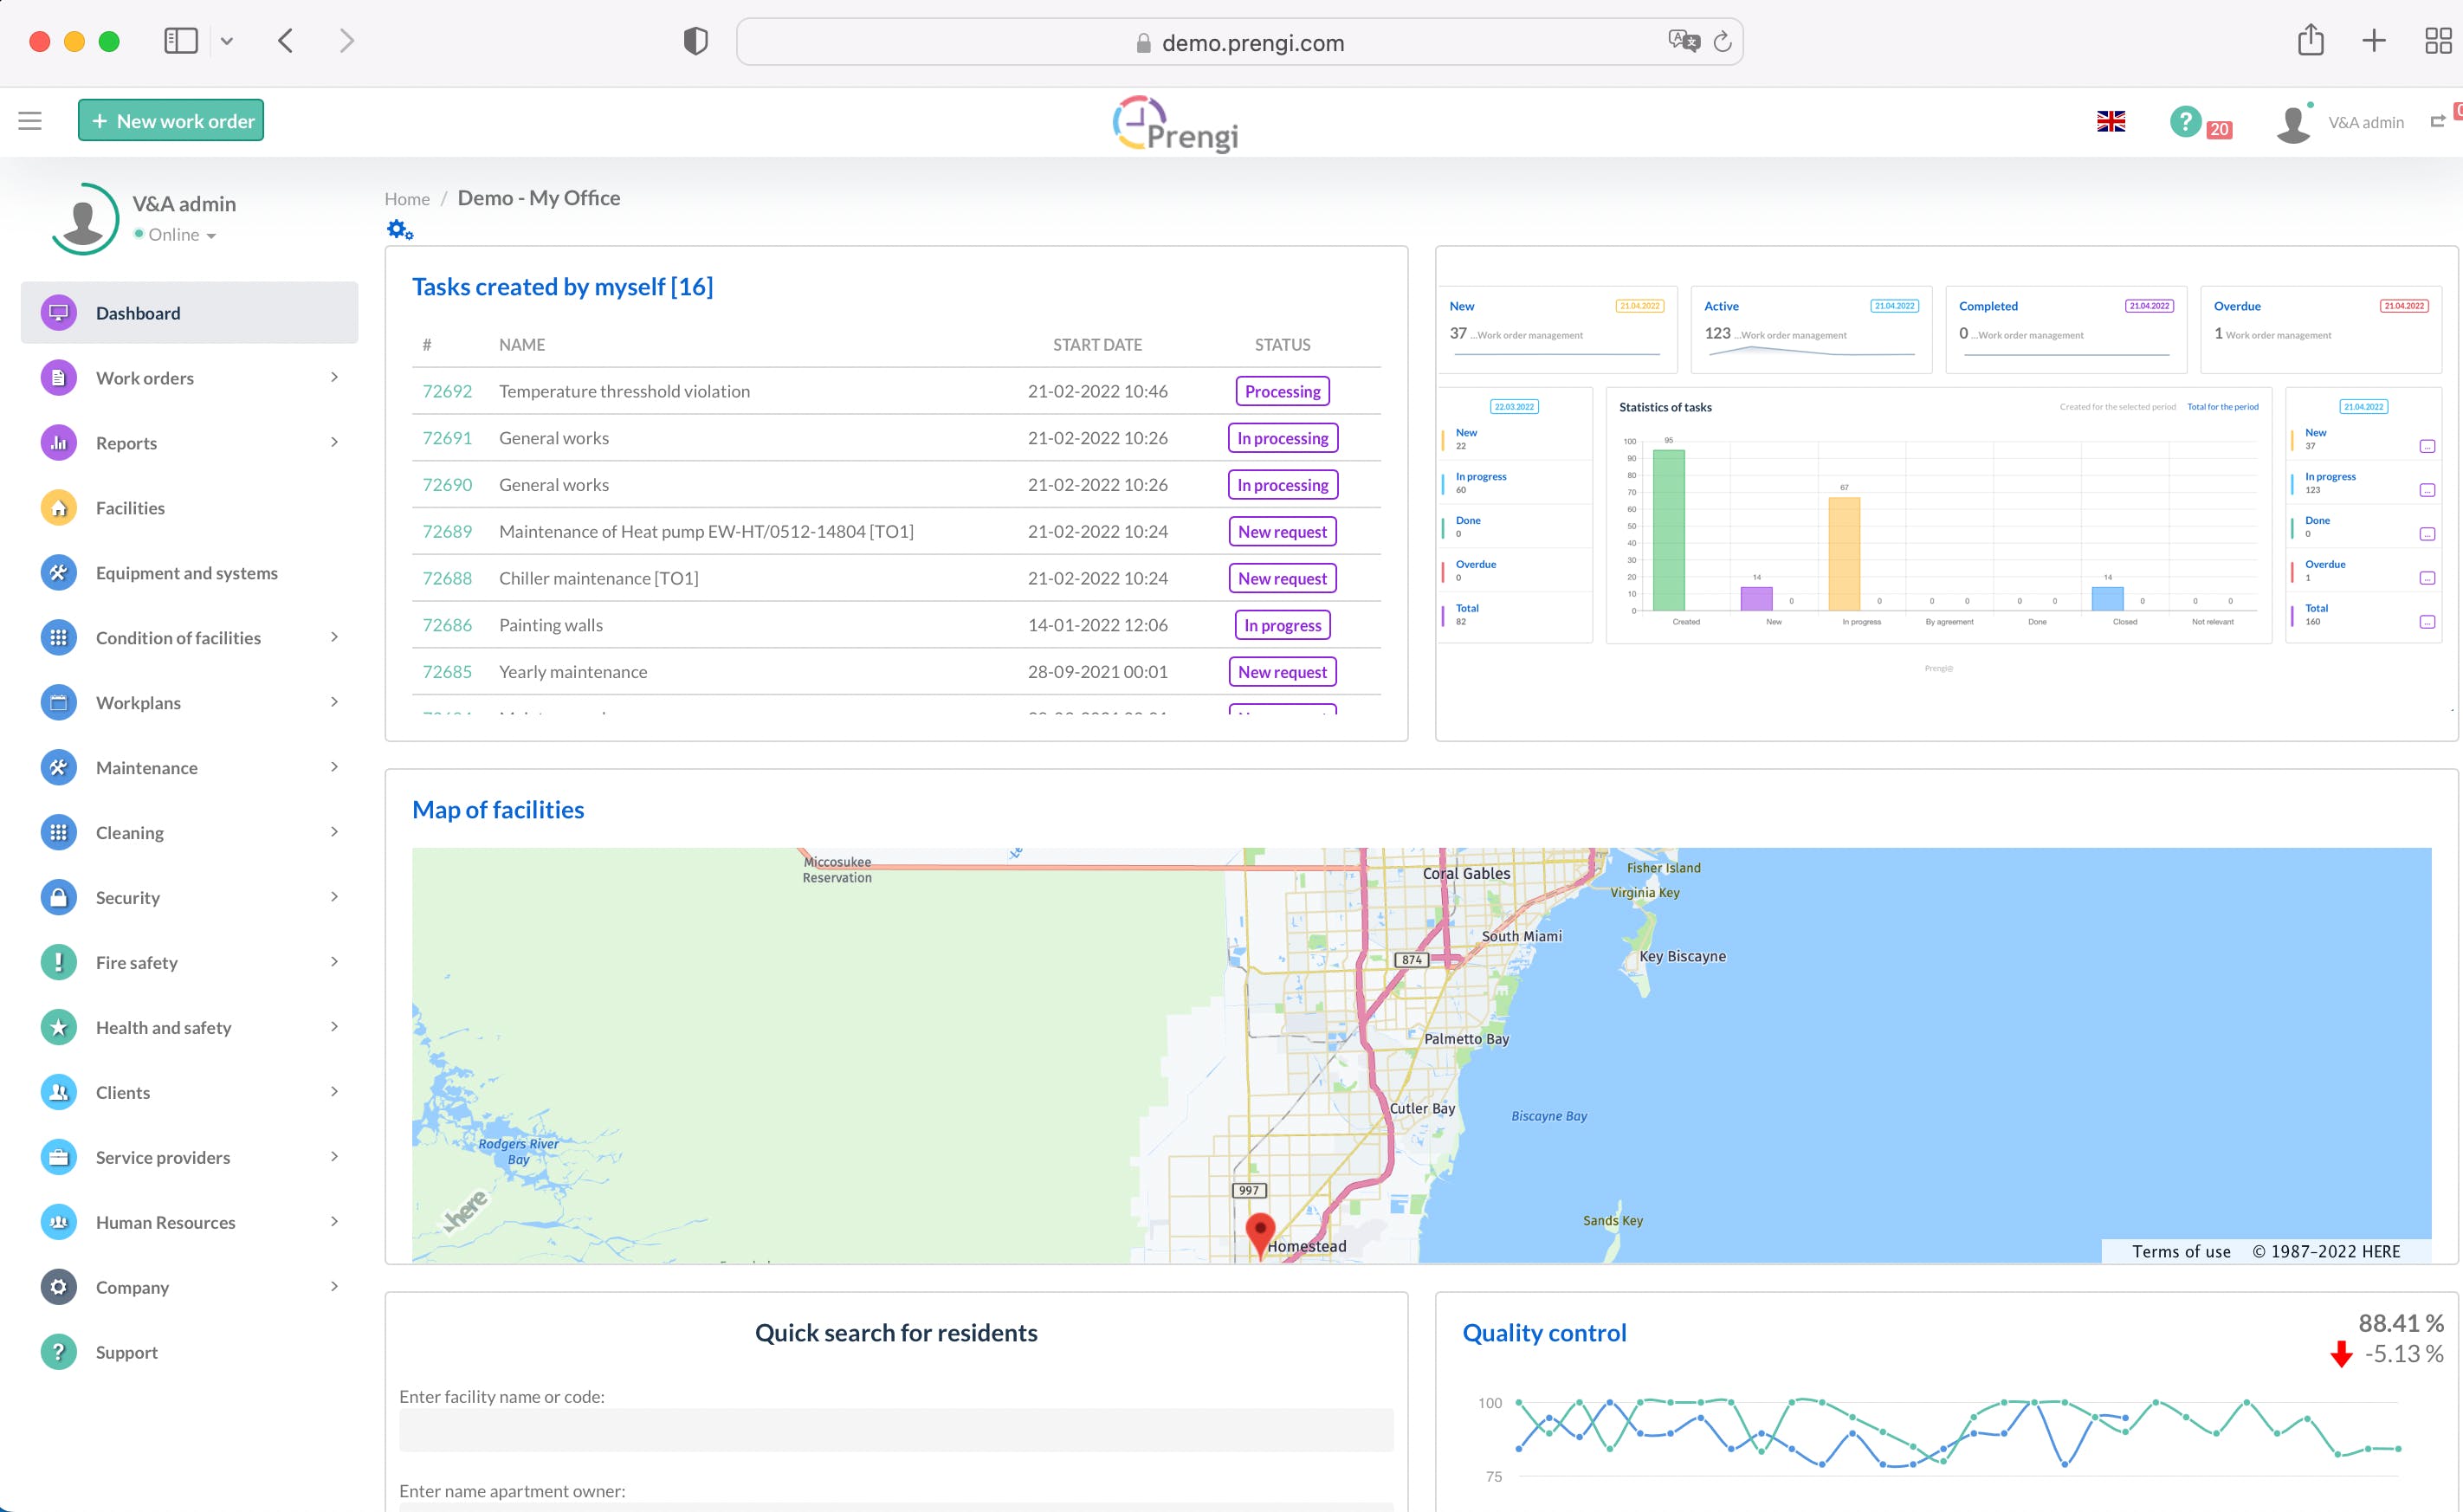Expand the Work orders submenu
Screen dimensions: 2463x1512
coord(334,377)
